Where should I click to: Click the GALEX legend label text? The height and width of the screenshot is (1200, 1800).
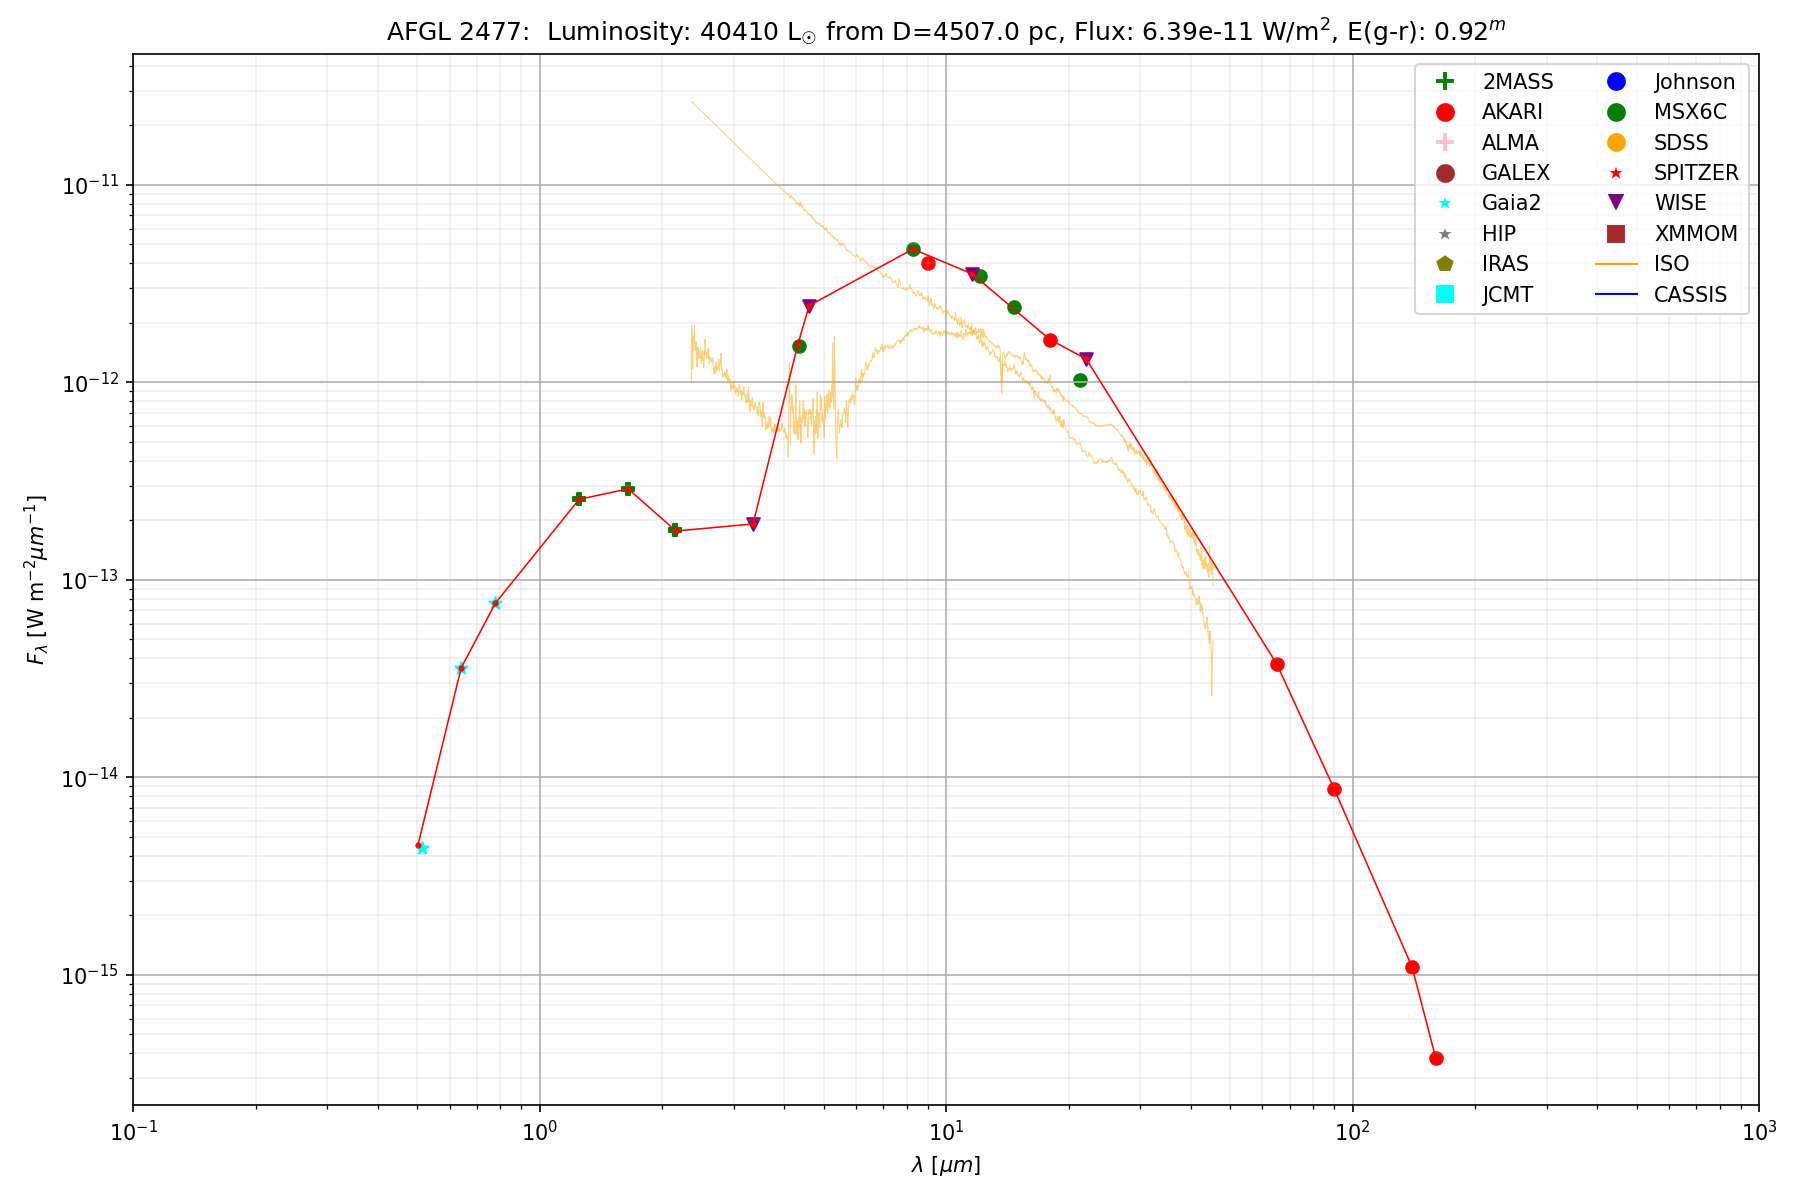click(x=1515, y=173)
